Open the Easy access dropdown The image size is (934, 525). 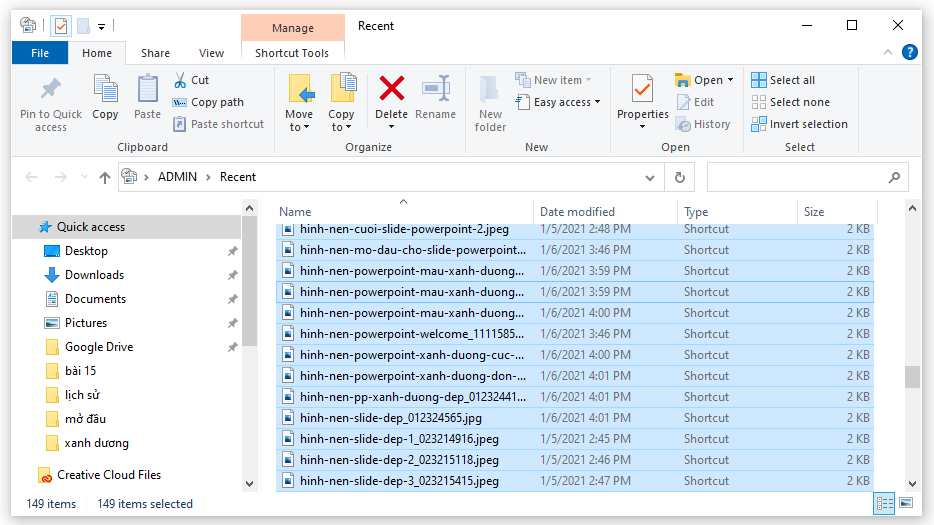tap(560, 102)
